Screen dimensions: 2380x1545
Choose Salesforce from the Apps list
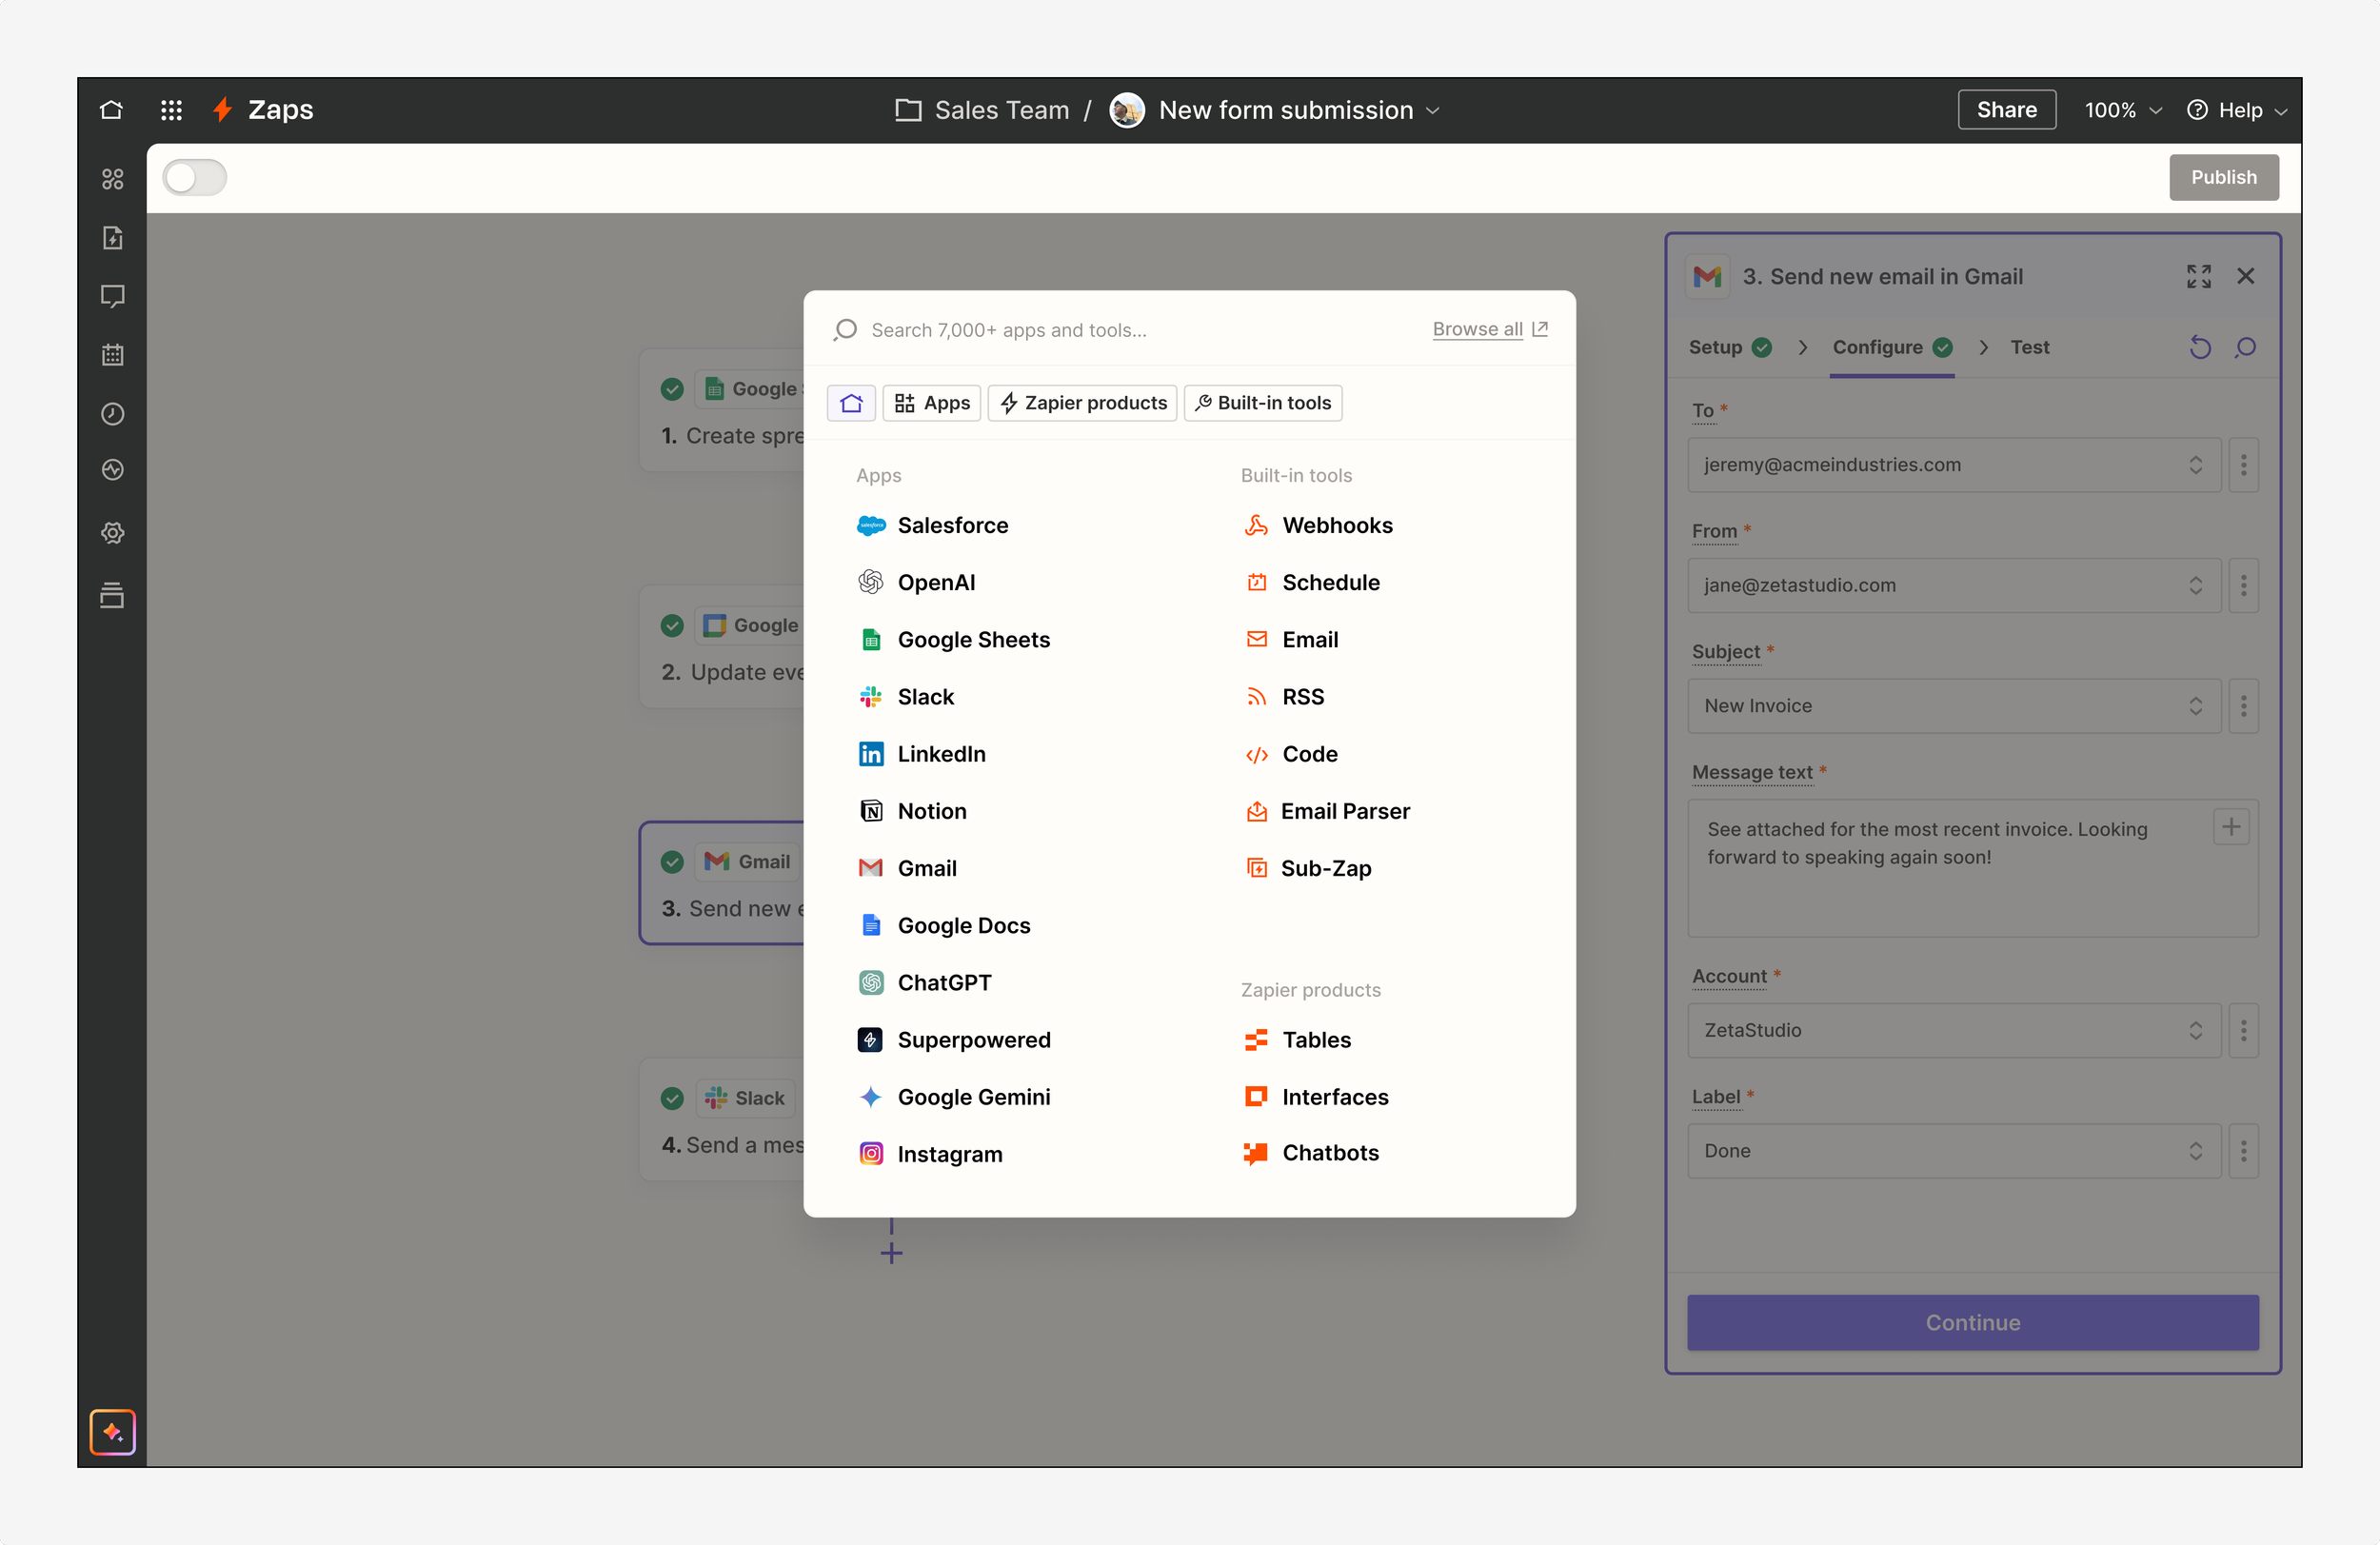pyautogui.click(x=951, y=525)
